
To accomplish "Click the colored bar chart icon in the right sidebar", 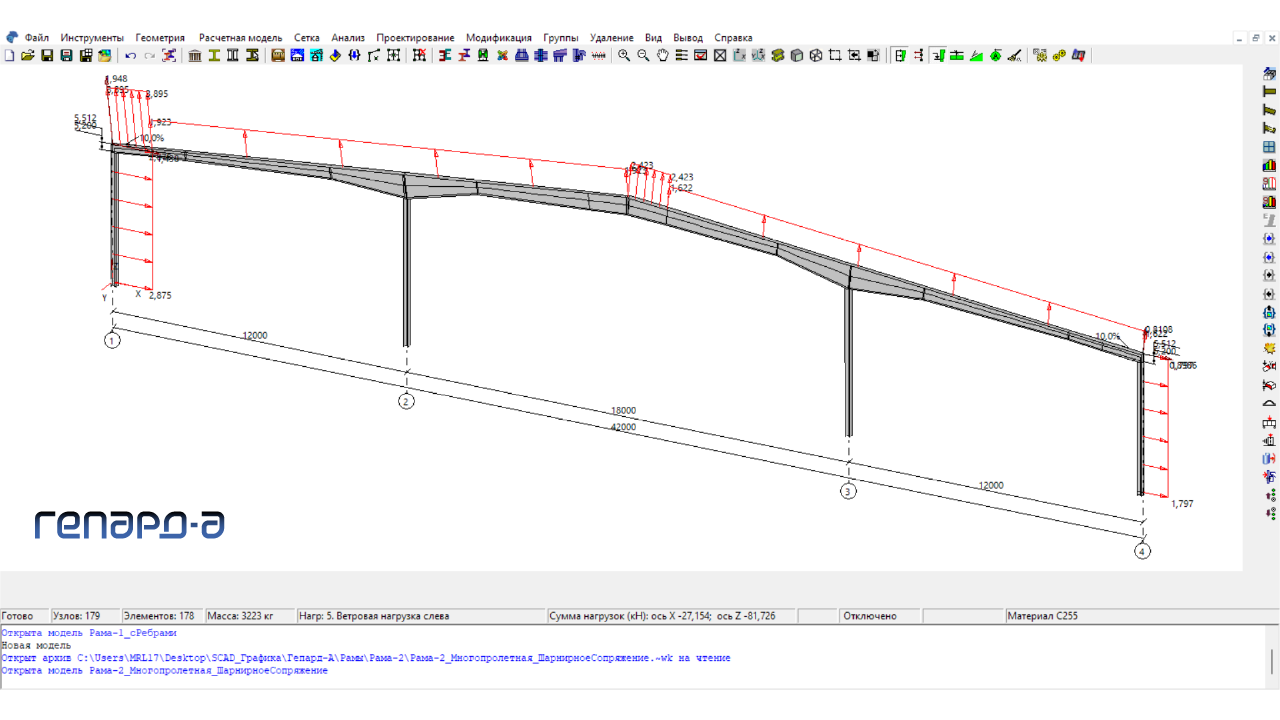I will (x=1269, y=165).
